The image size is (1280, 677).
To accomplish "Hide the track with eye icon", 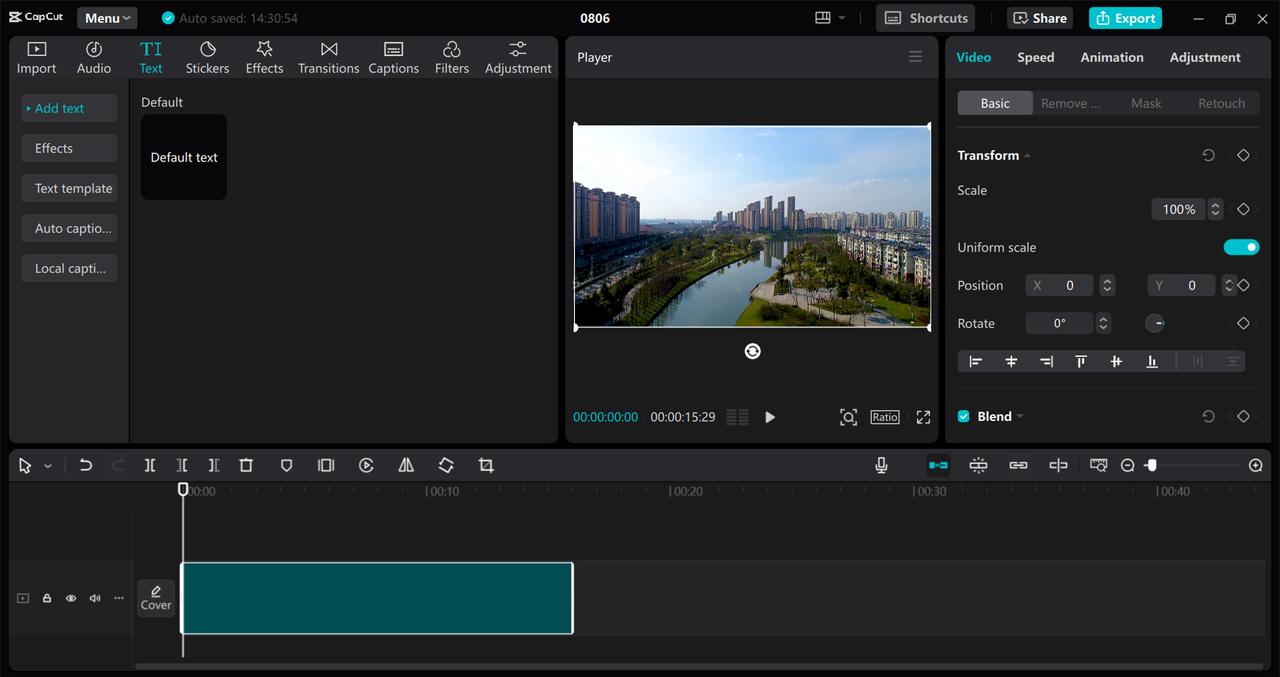I will 71,598.
